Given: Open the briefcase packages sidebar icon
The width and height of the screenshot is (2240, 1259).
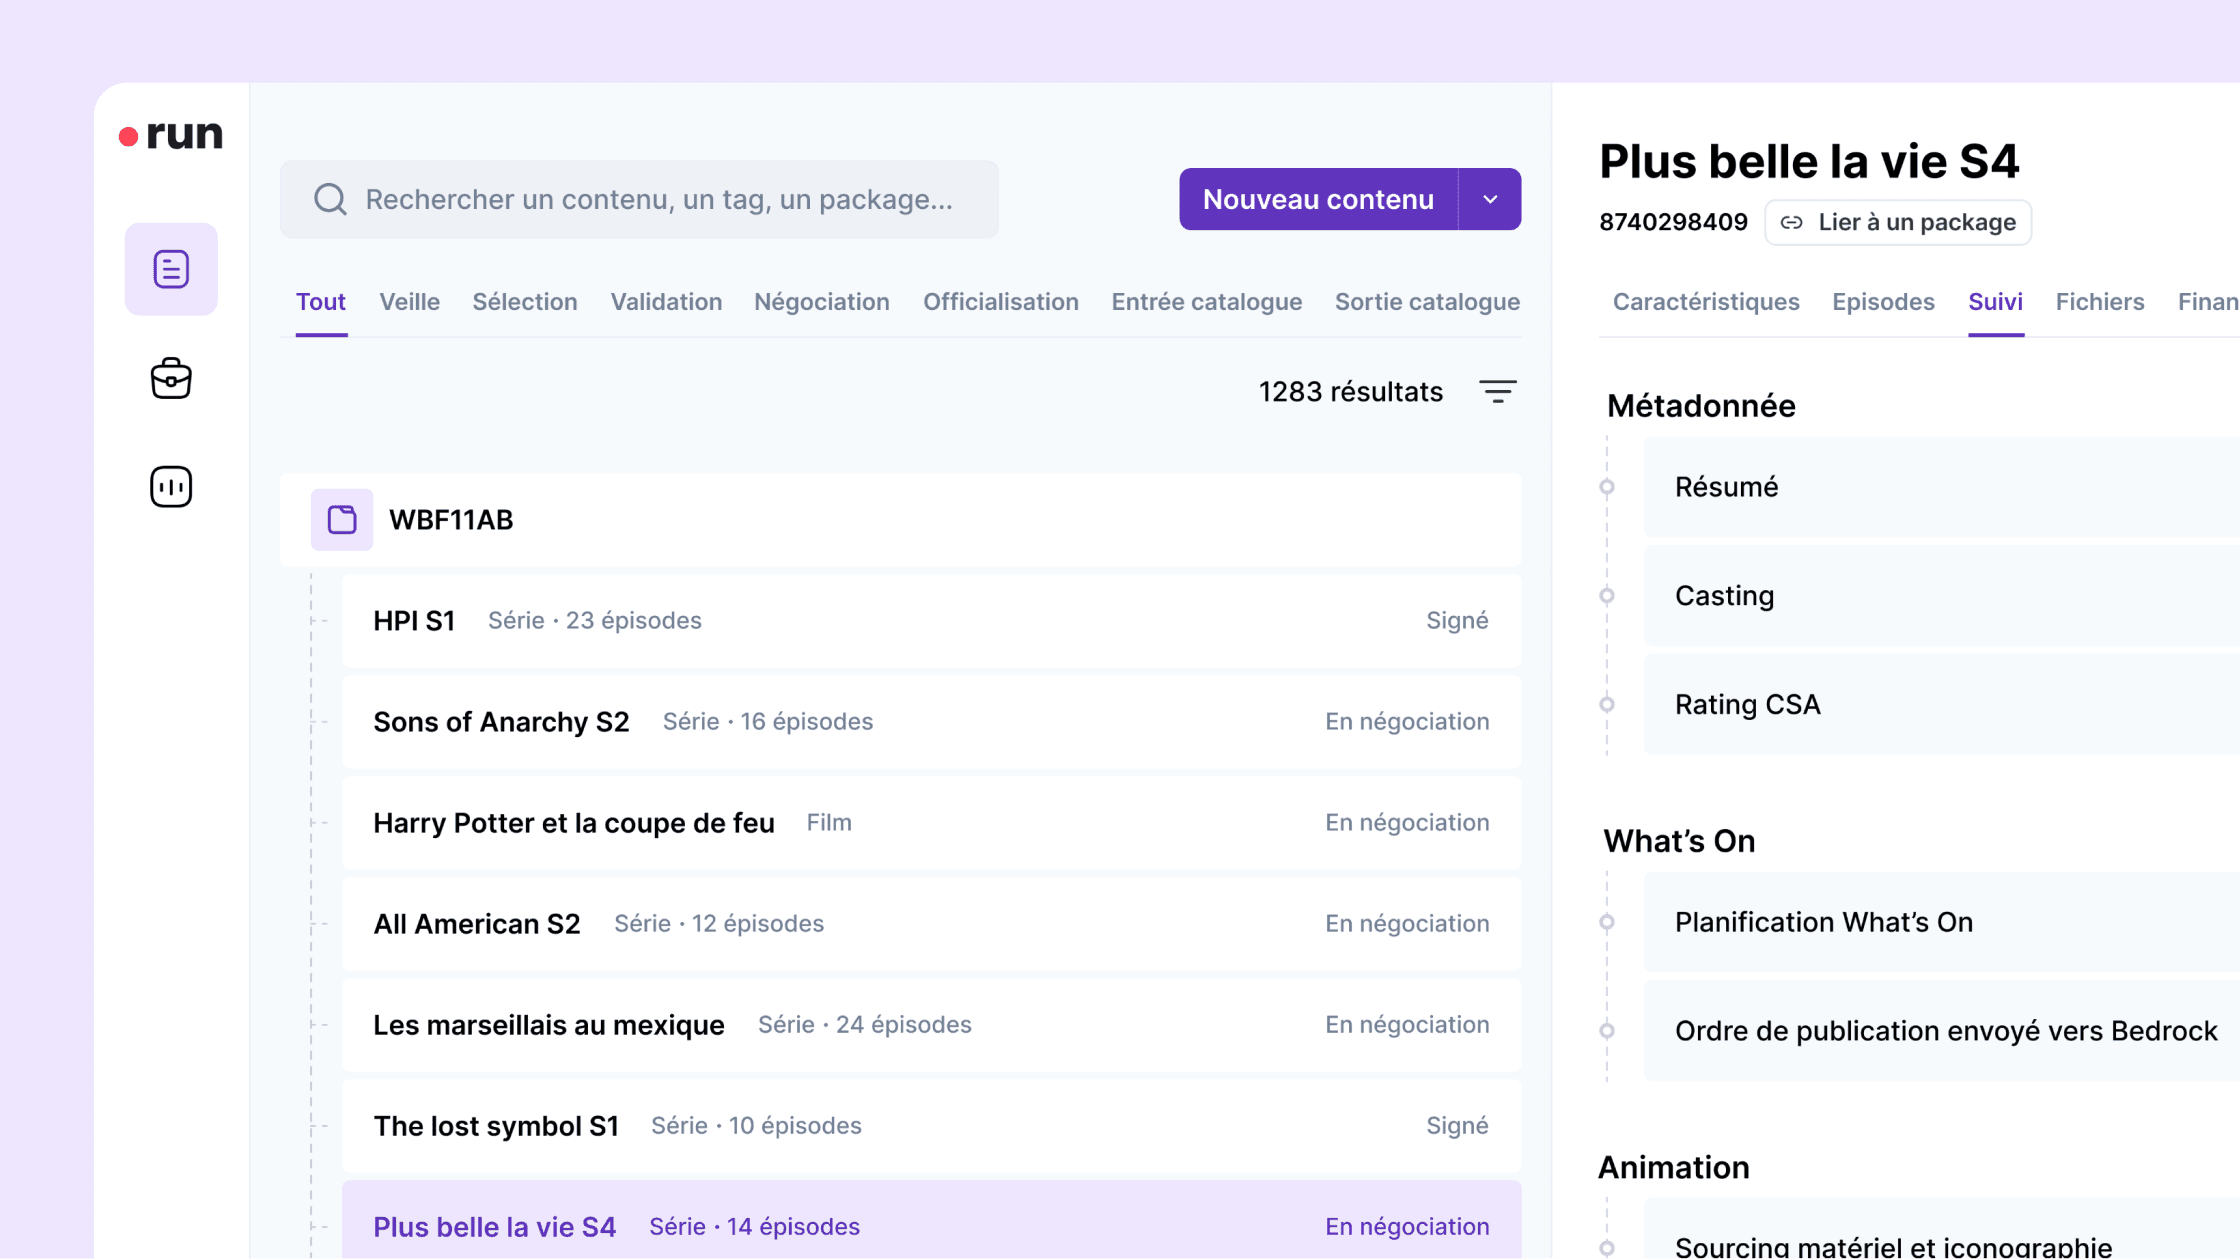Looking at the screenshot, I should [x=171, y=379].
